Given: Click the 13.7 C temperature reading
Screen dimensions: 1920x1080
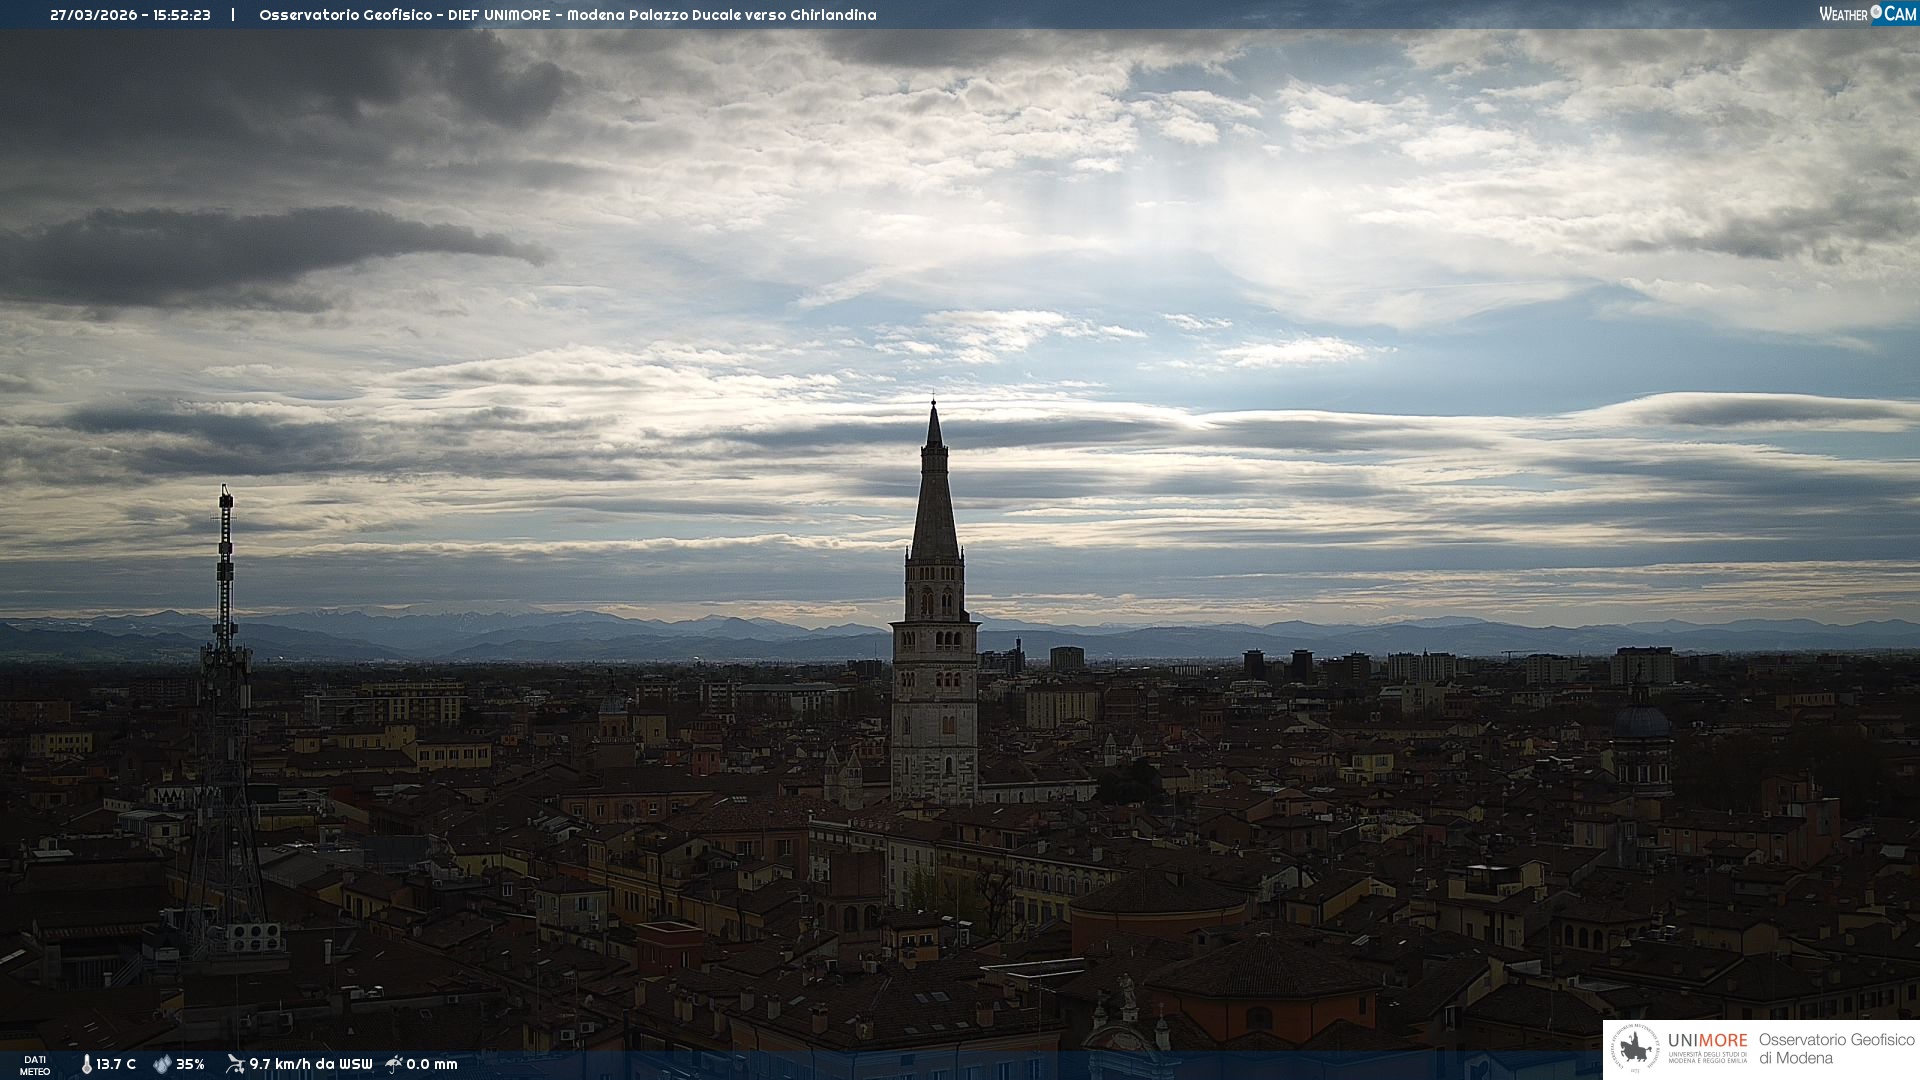Looking at the screenshot, I should (116, 1064).
